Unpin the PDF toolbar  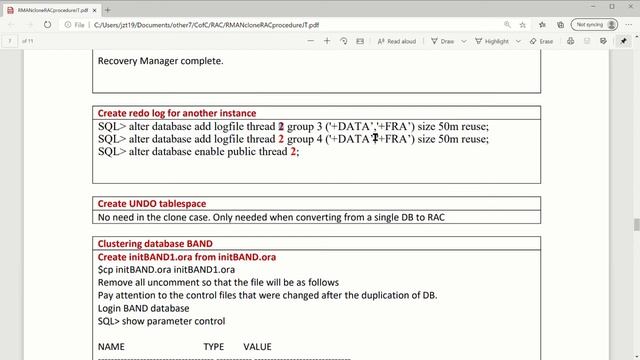click(x=624, y=41)
